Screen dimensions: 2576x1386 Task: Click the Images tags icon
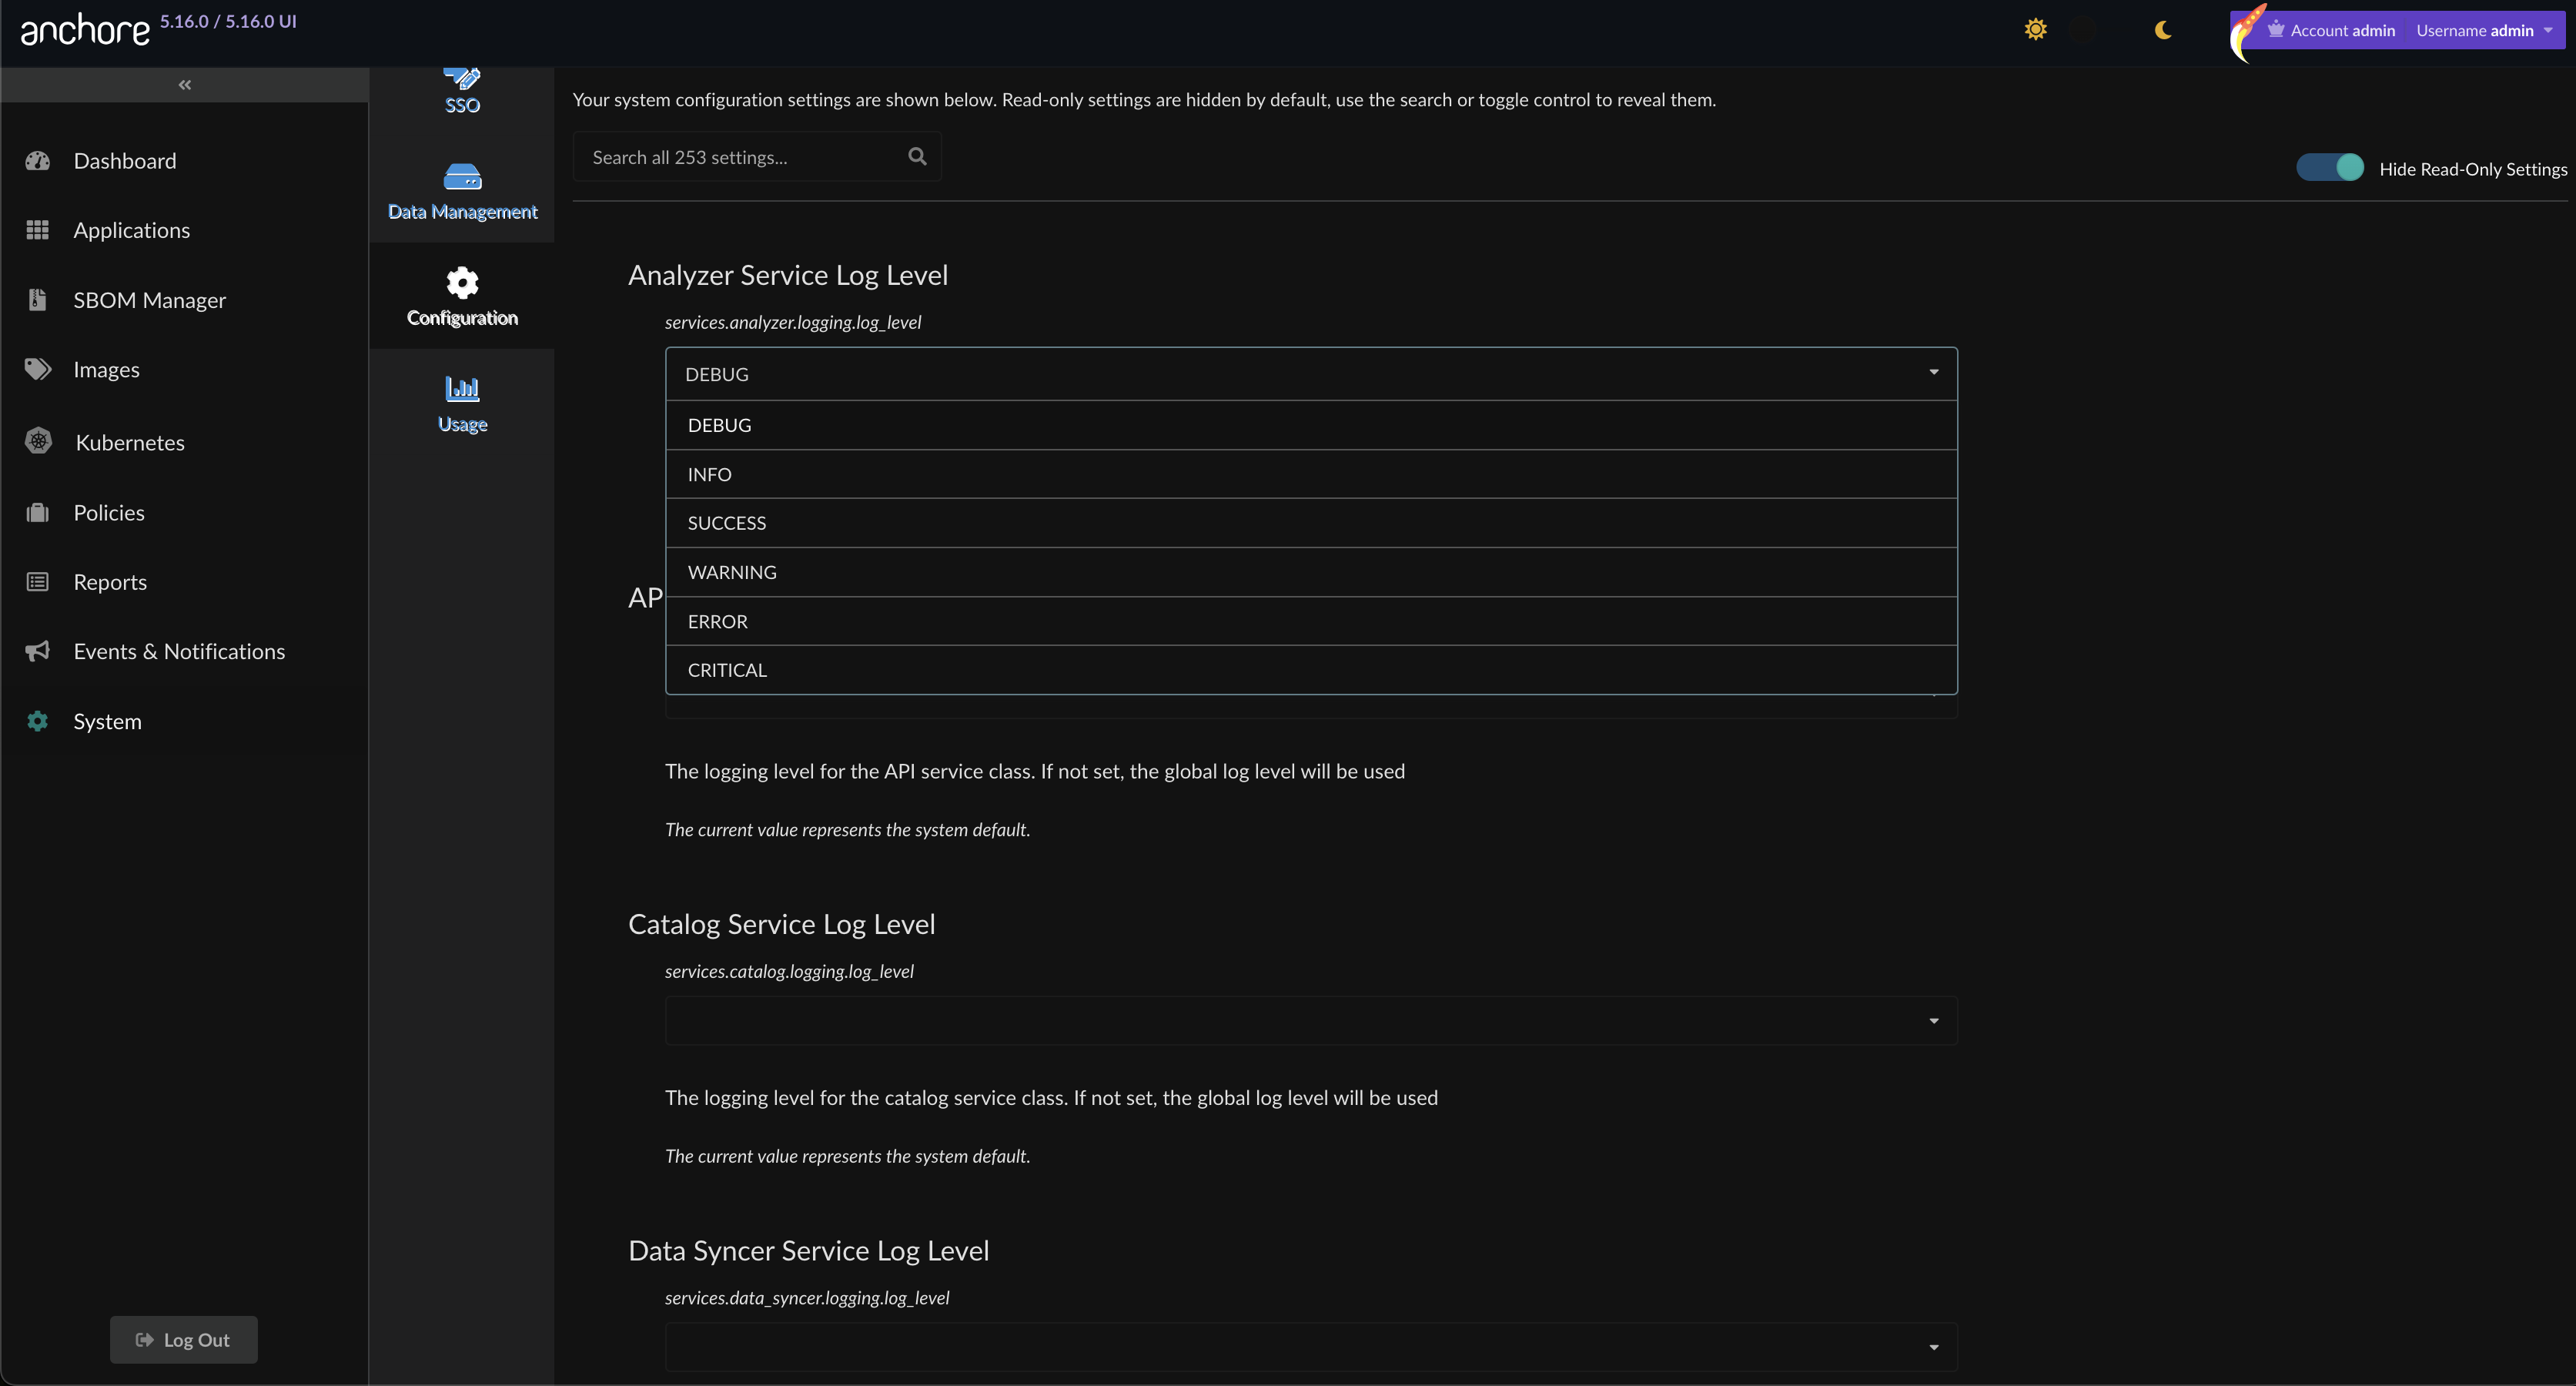(38, 369)
